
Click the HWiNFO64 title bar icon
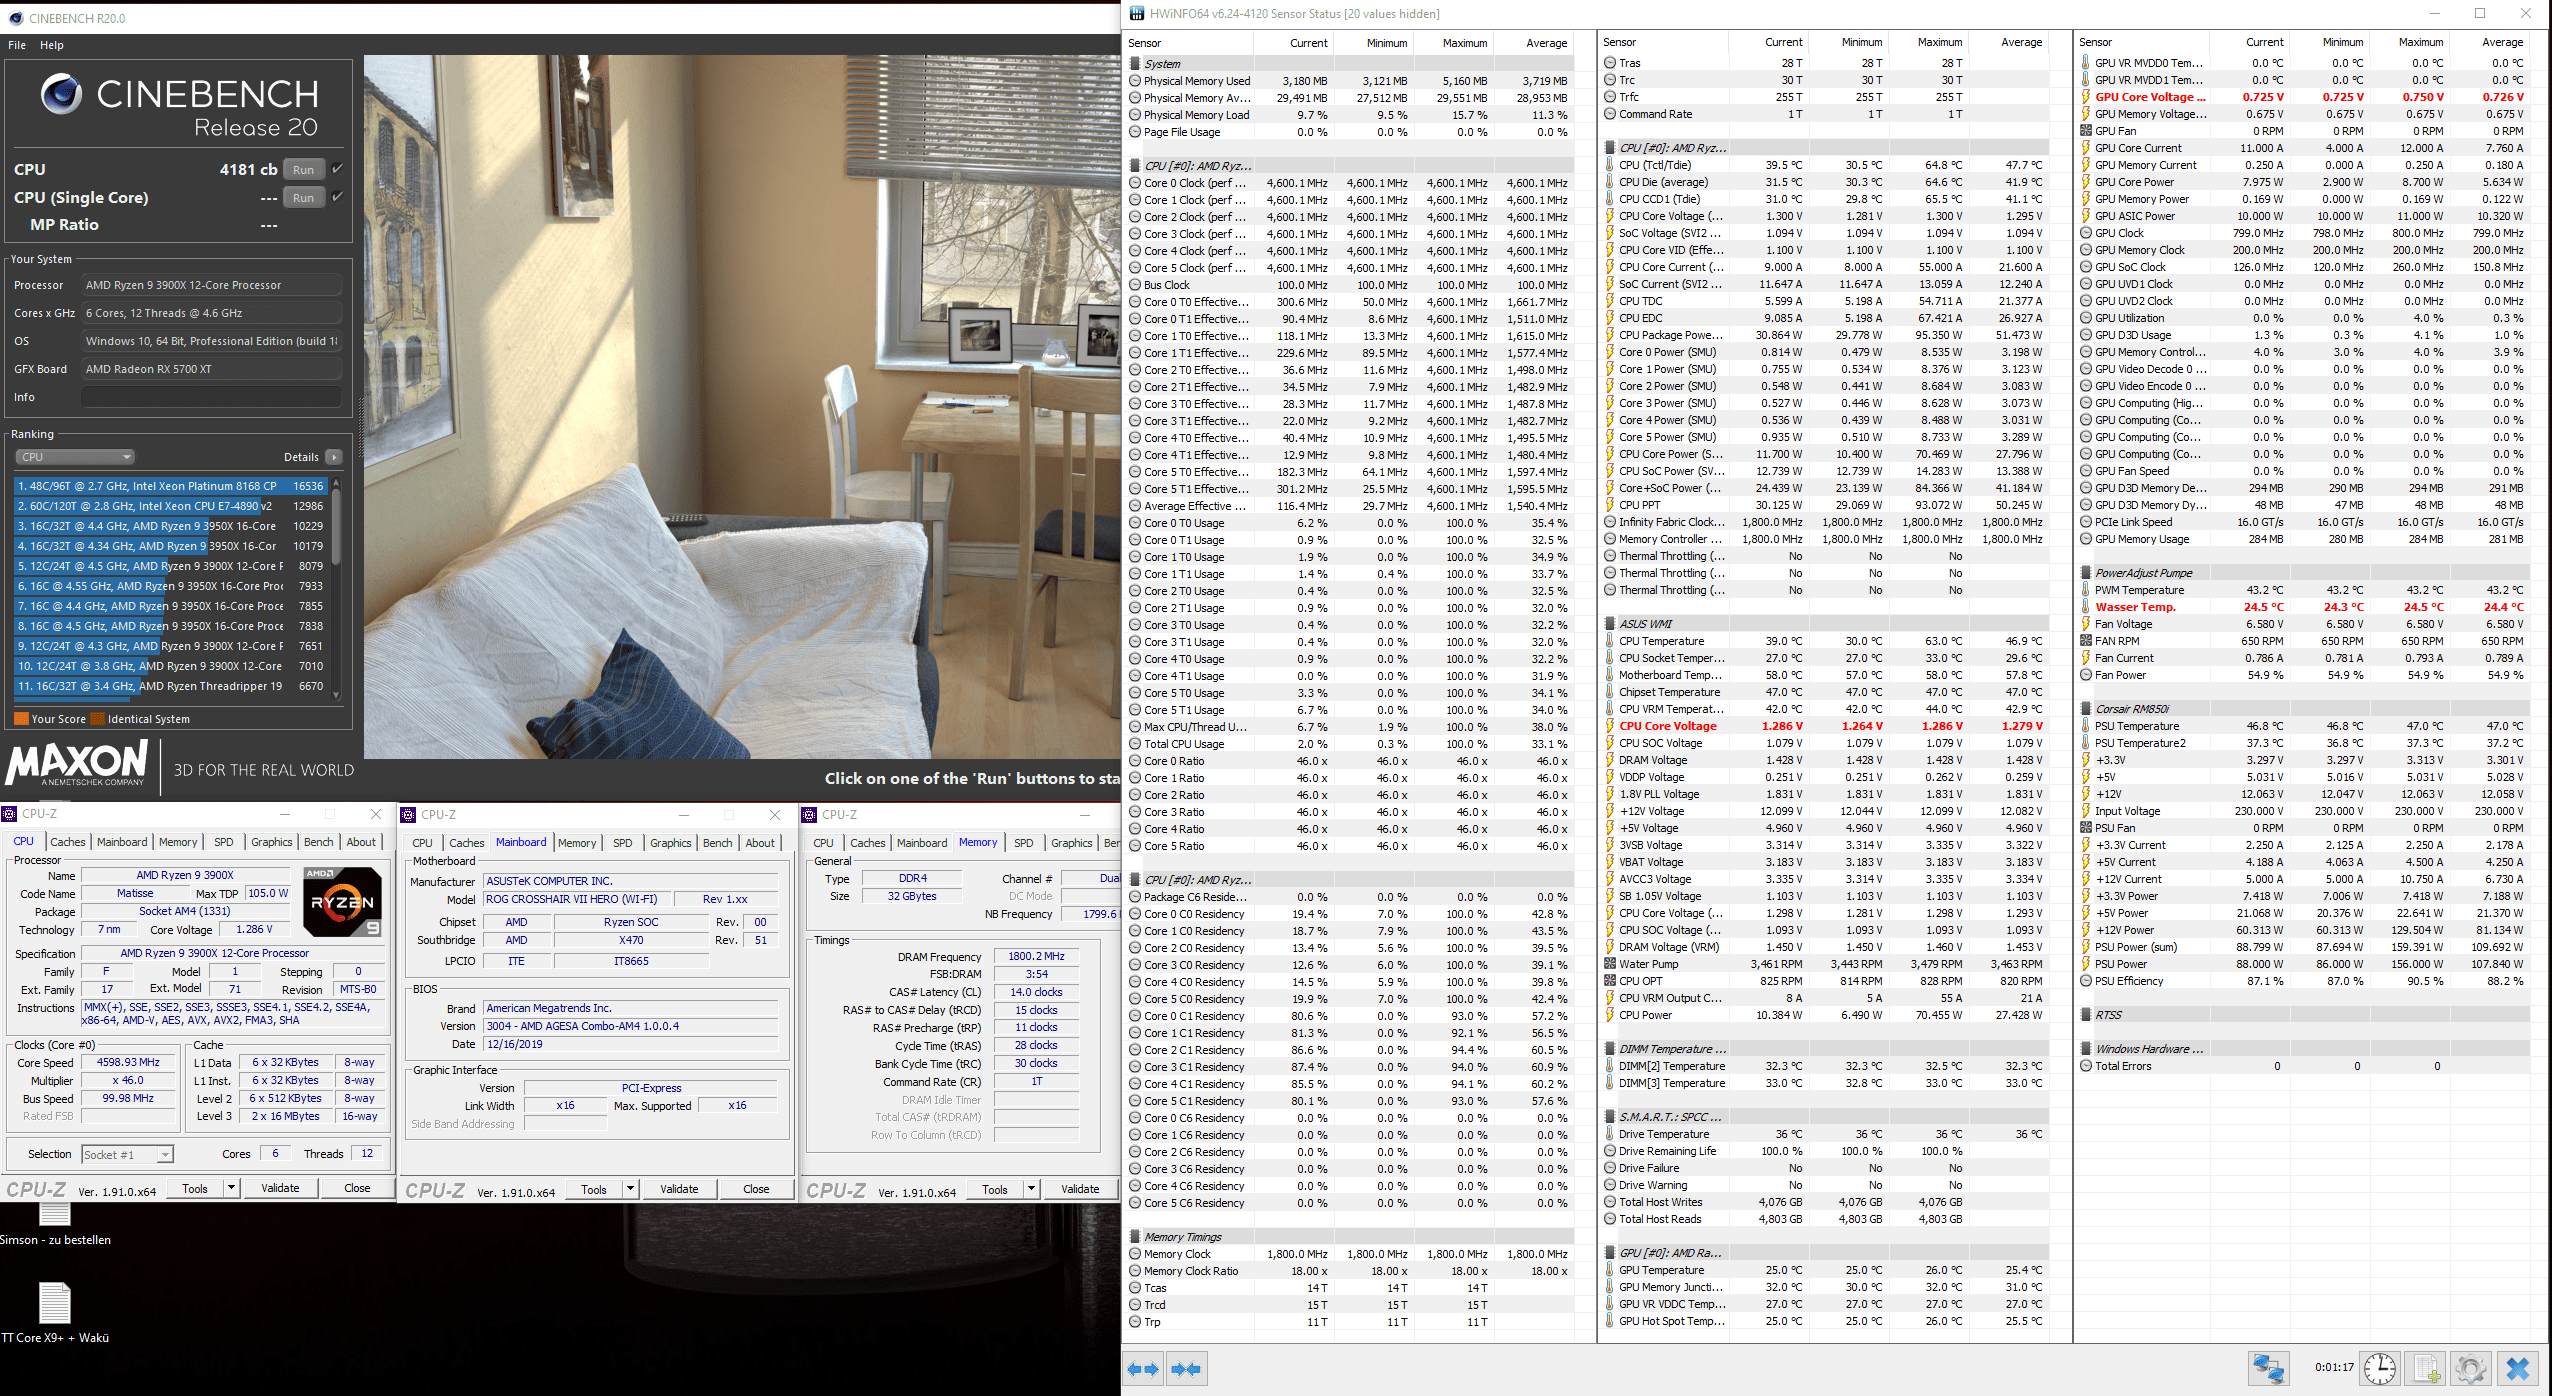[x=1137, y=14]
